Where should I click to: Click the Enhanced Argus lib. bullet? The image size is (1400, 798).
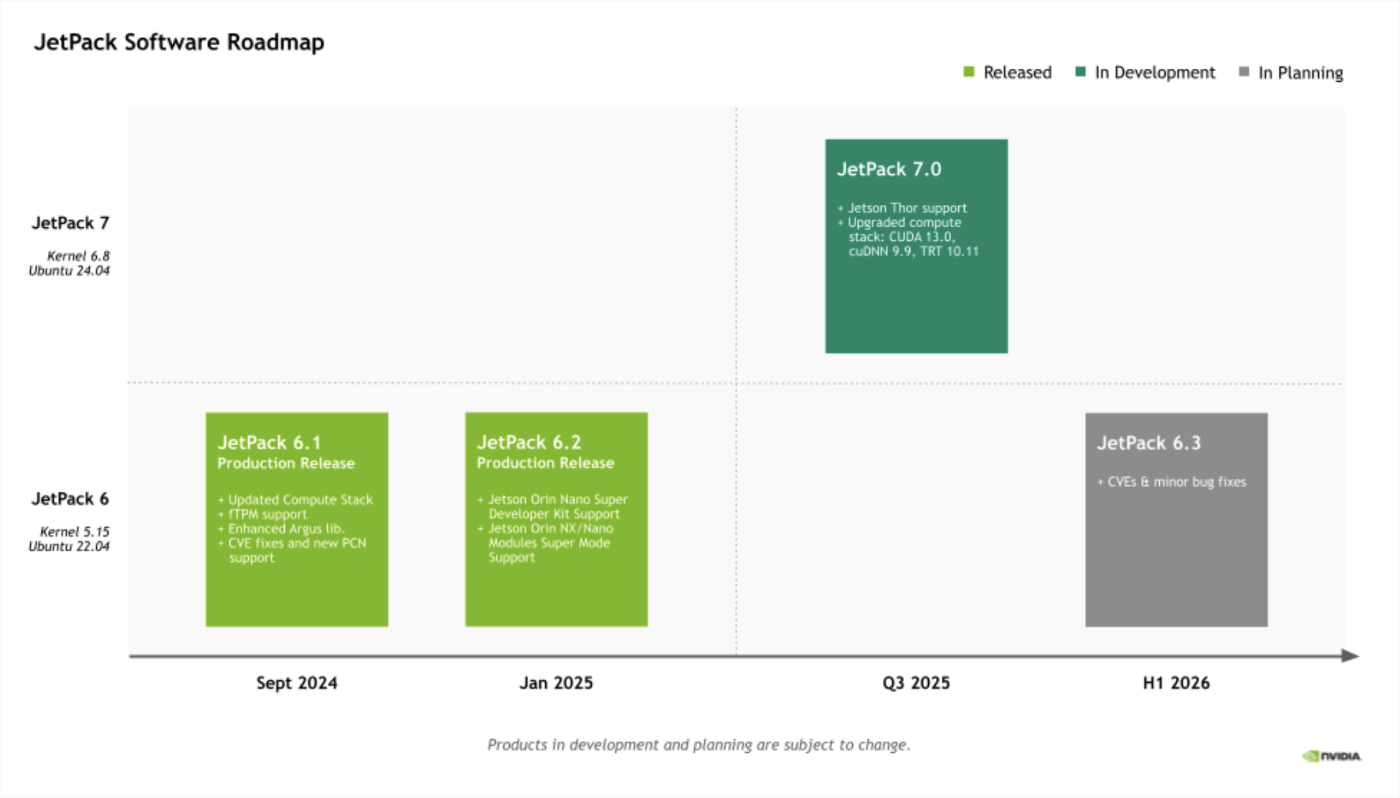[x=282, y=528]
